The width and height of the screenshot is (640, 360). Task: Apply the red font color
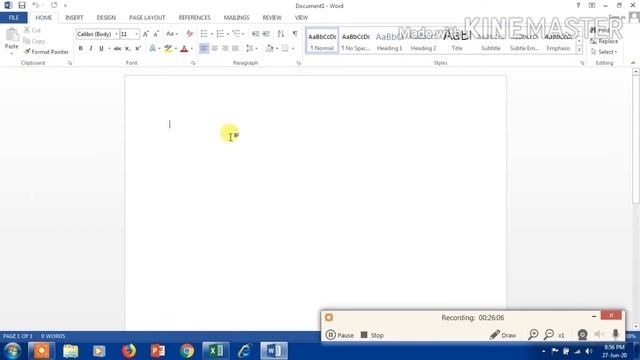pyautogui.click(x=184, y=49)
